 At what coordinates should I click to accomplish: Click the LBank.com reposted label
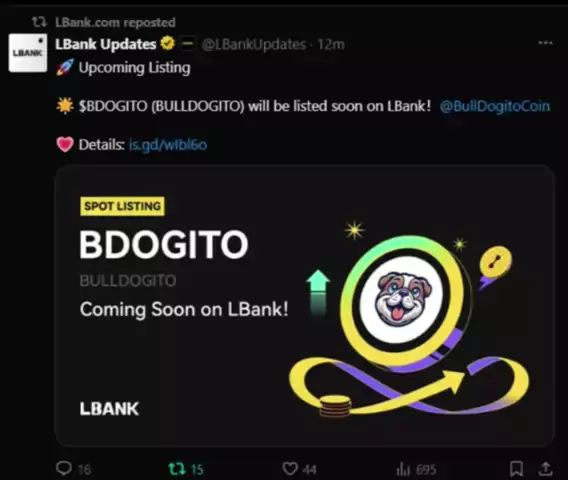click(115, 22)
